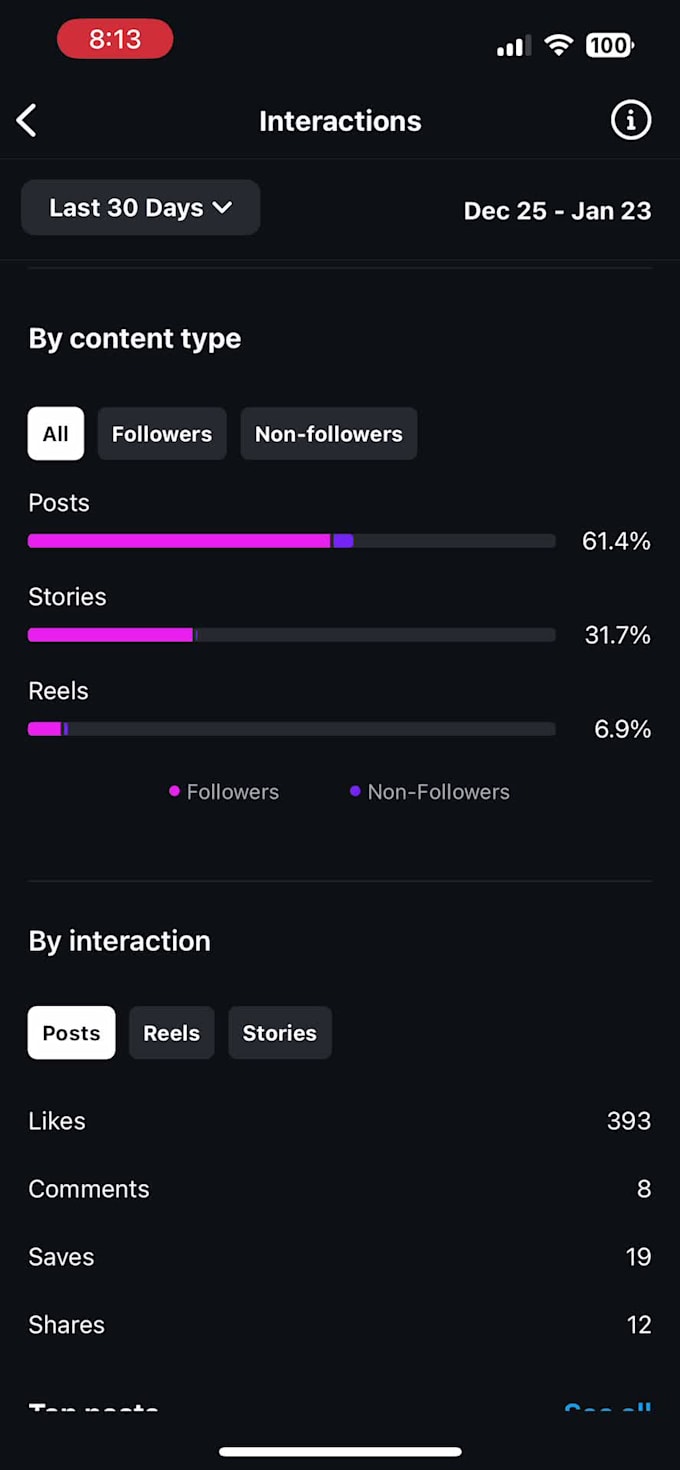Screen dimensions: 680x1470
Task: Tap the Likes count row
Action: (x=339, y=1121)
